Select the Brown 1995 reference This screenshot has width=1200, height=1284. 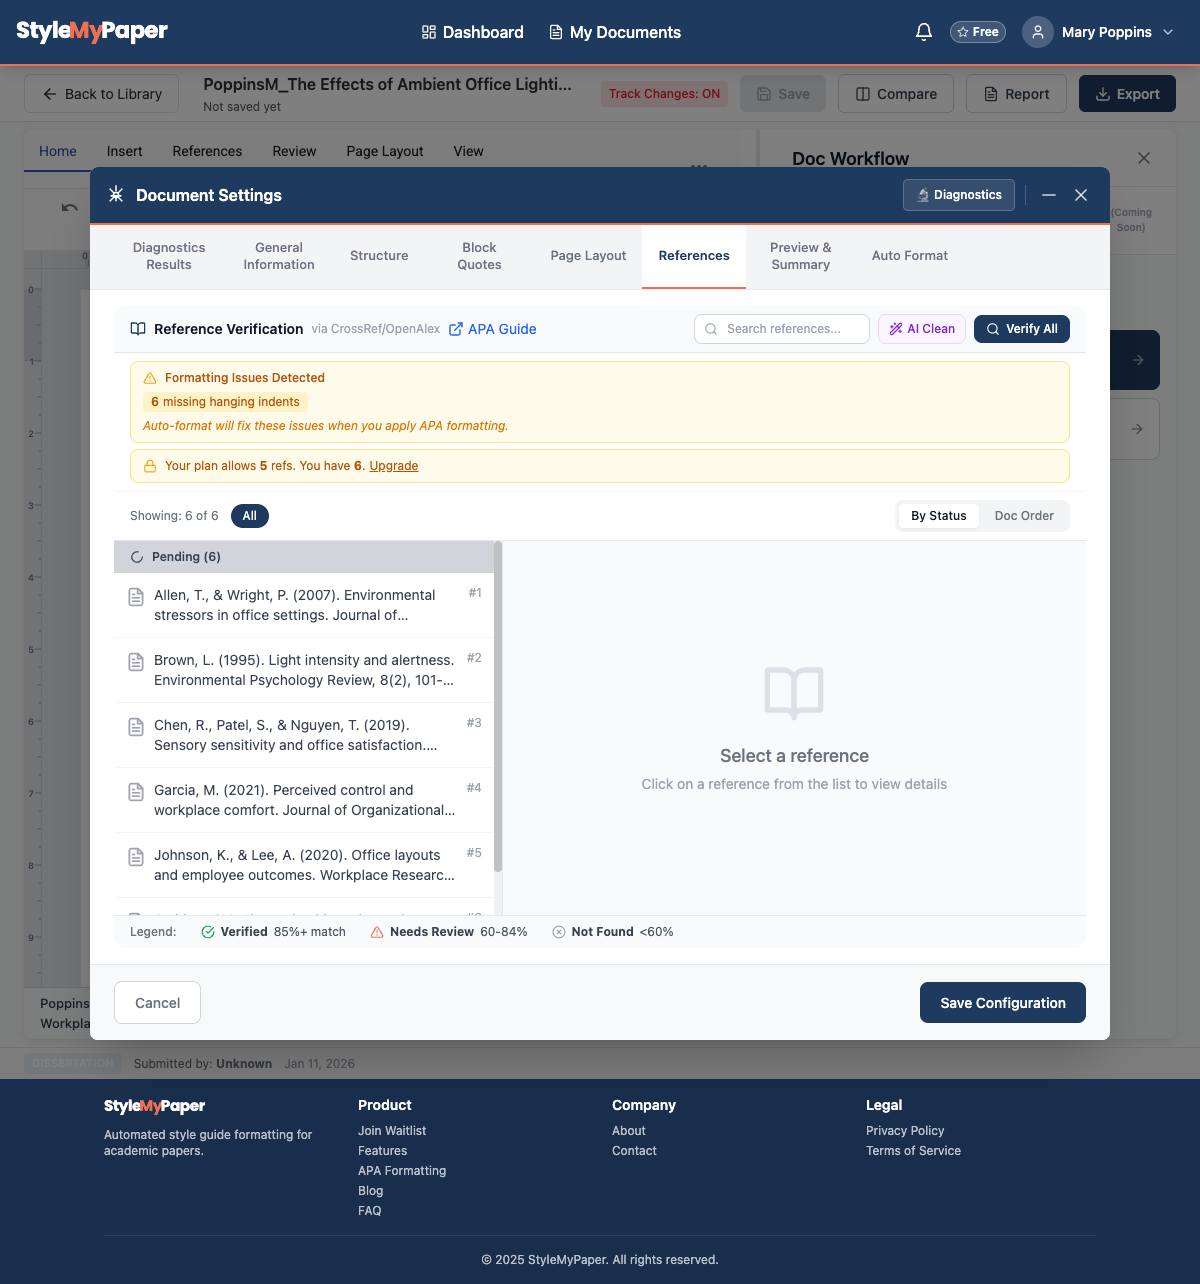304,670
